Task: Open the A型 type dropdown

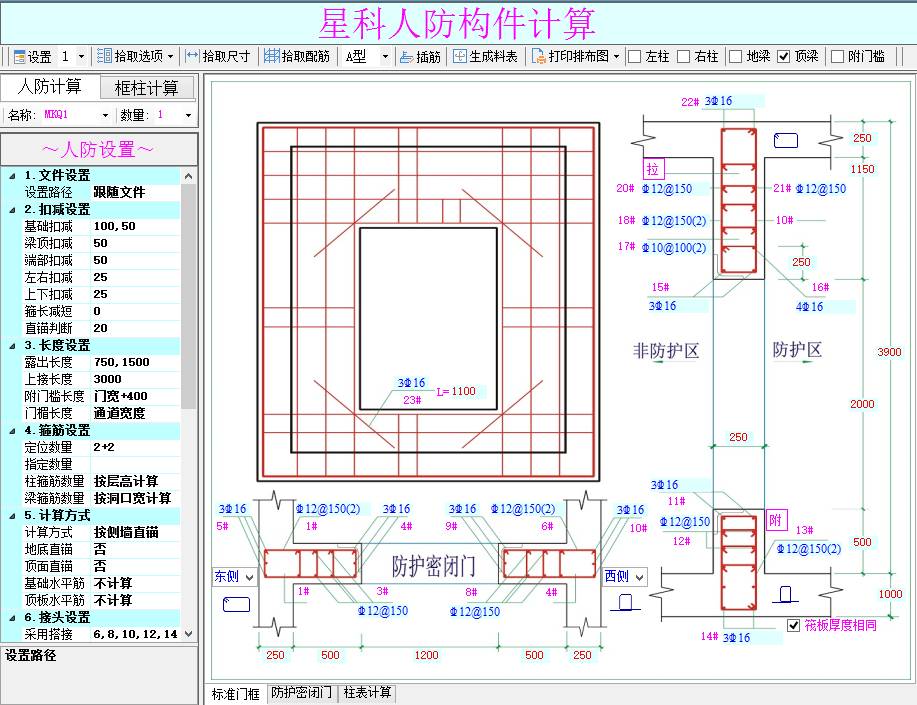Action: coord(385,57)
